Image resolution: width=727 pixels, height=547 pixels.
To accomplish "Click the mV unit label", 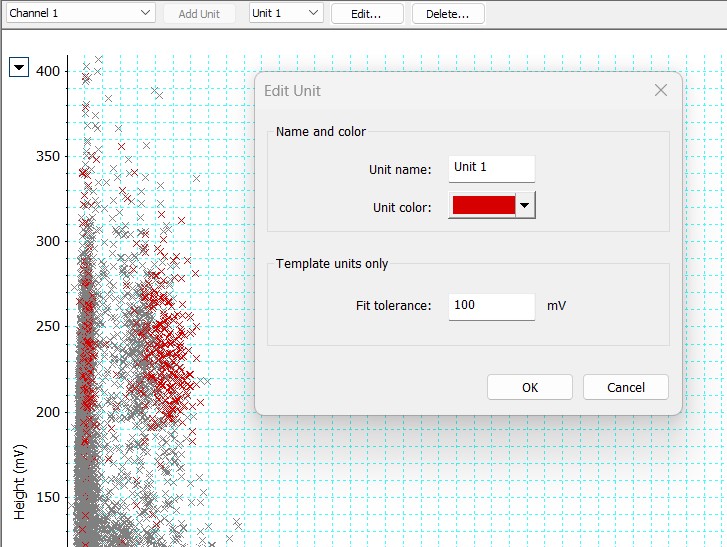I will click(555, 306).
